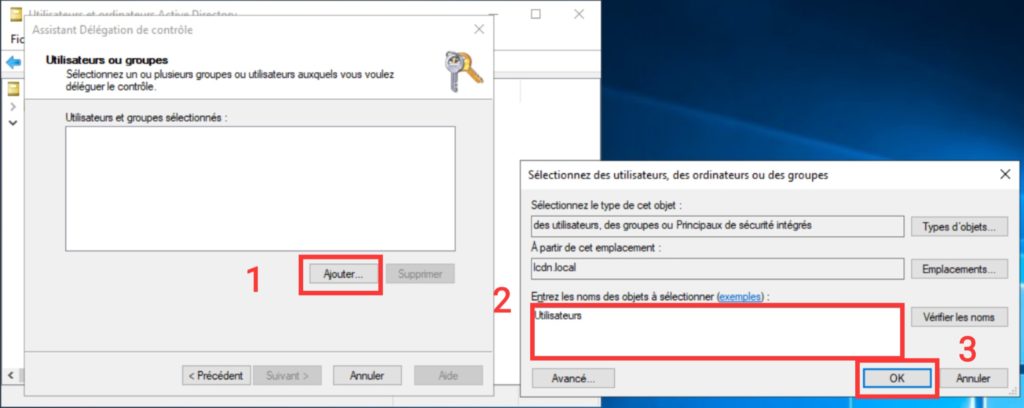Open the Avancé... search options
This screenshot has width=1024, height=408.
pos(573,378)
